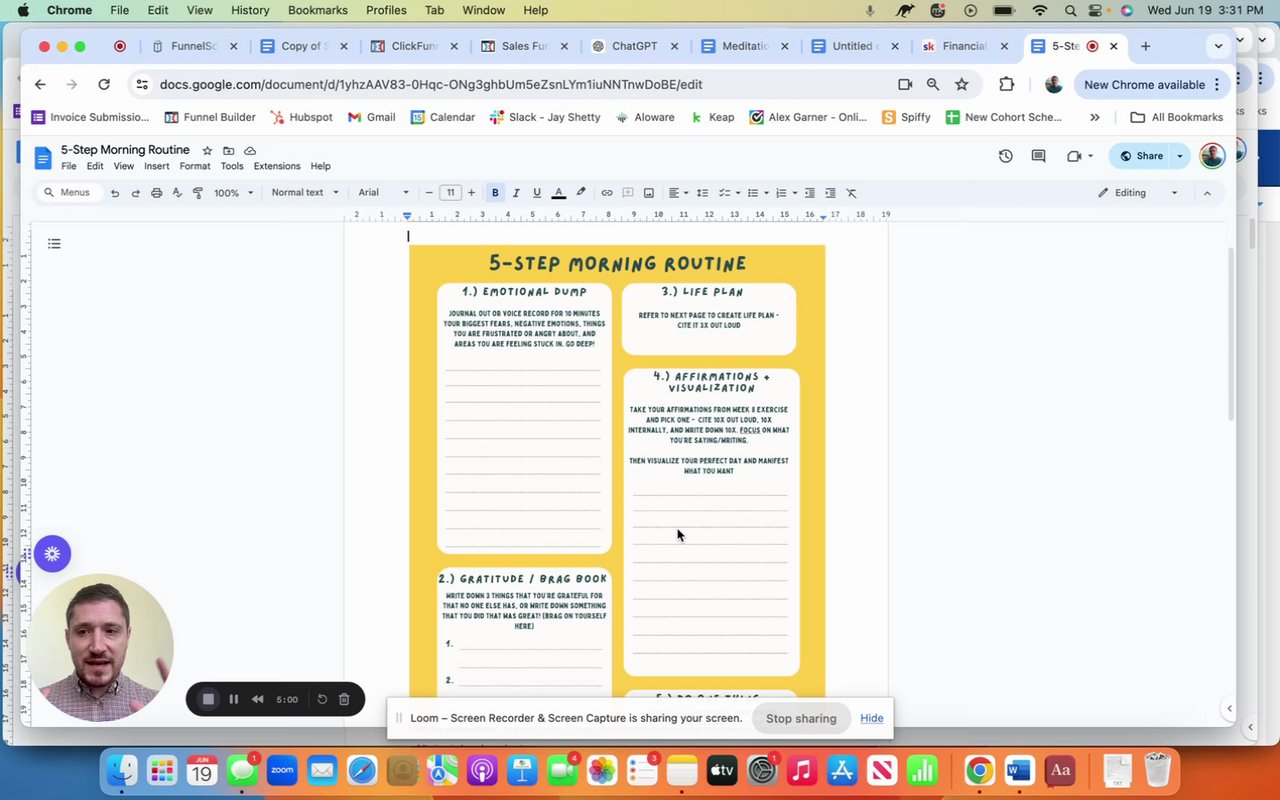Collapse the Docs menus with the chevron

(1207, 193)
